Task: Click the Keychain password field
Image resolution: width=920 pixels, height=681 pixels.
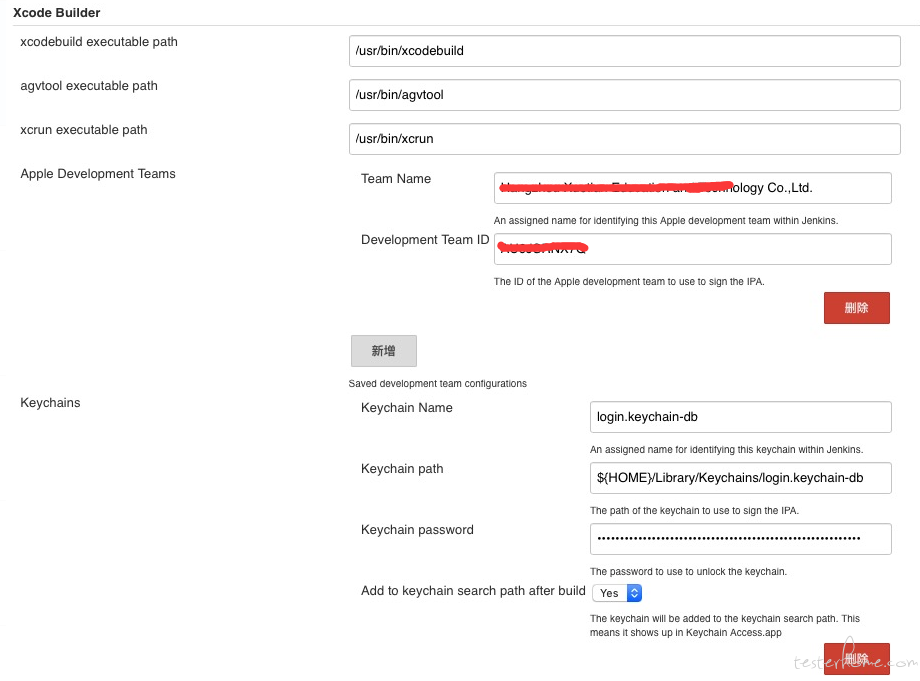Action: (x=740, y=539)
